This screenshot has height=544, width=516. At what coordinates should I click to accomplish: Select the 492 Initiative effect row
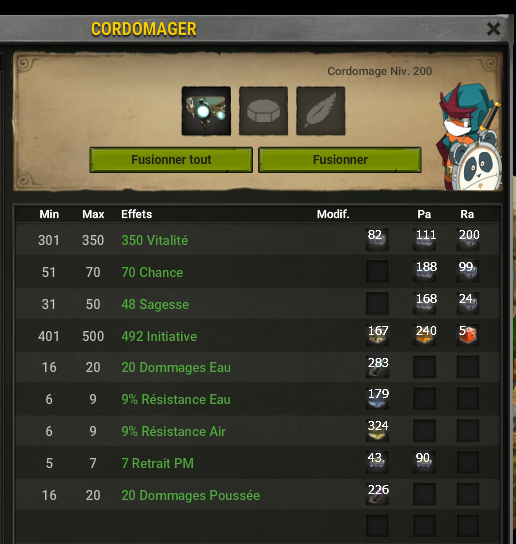pos(257,336)
